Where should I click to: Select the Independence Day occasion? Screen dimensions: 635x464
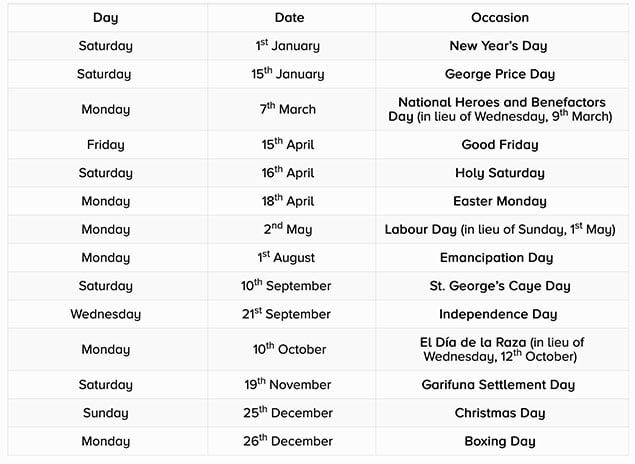coord(499,314)
